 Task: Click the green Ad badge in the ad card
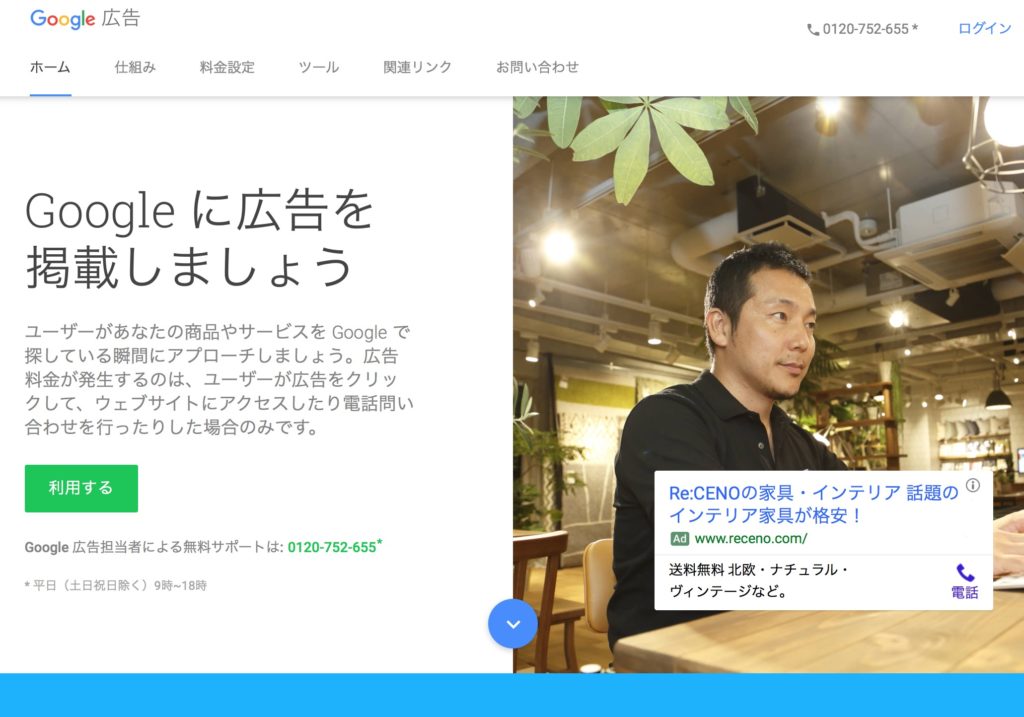(679, 539)
